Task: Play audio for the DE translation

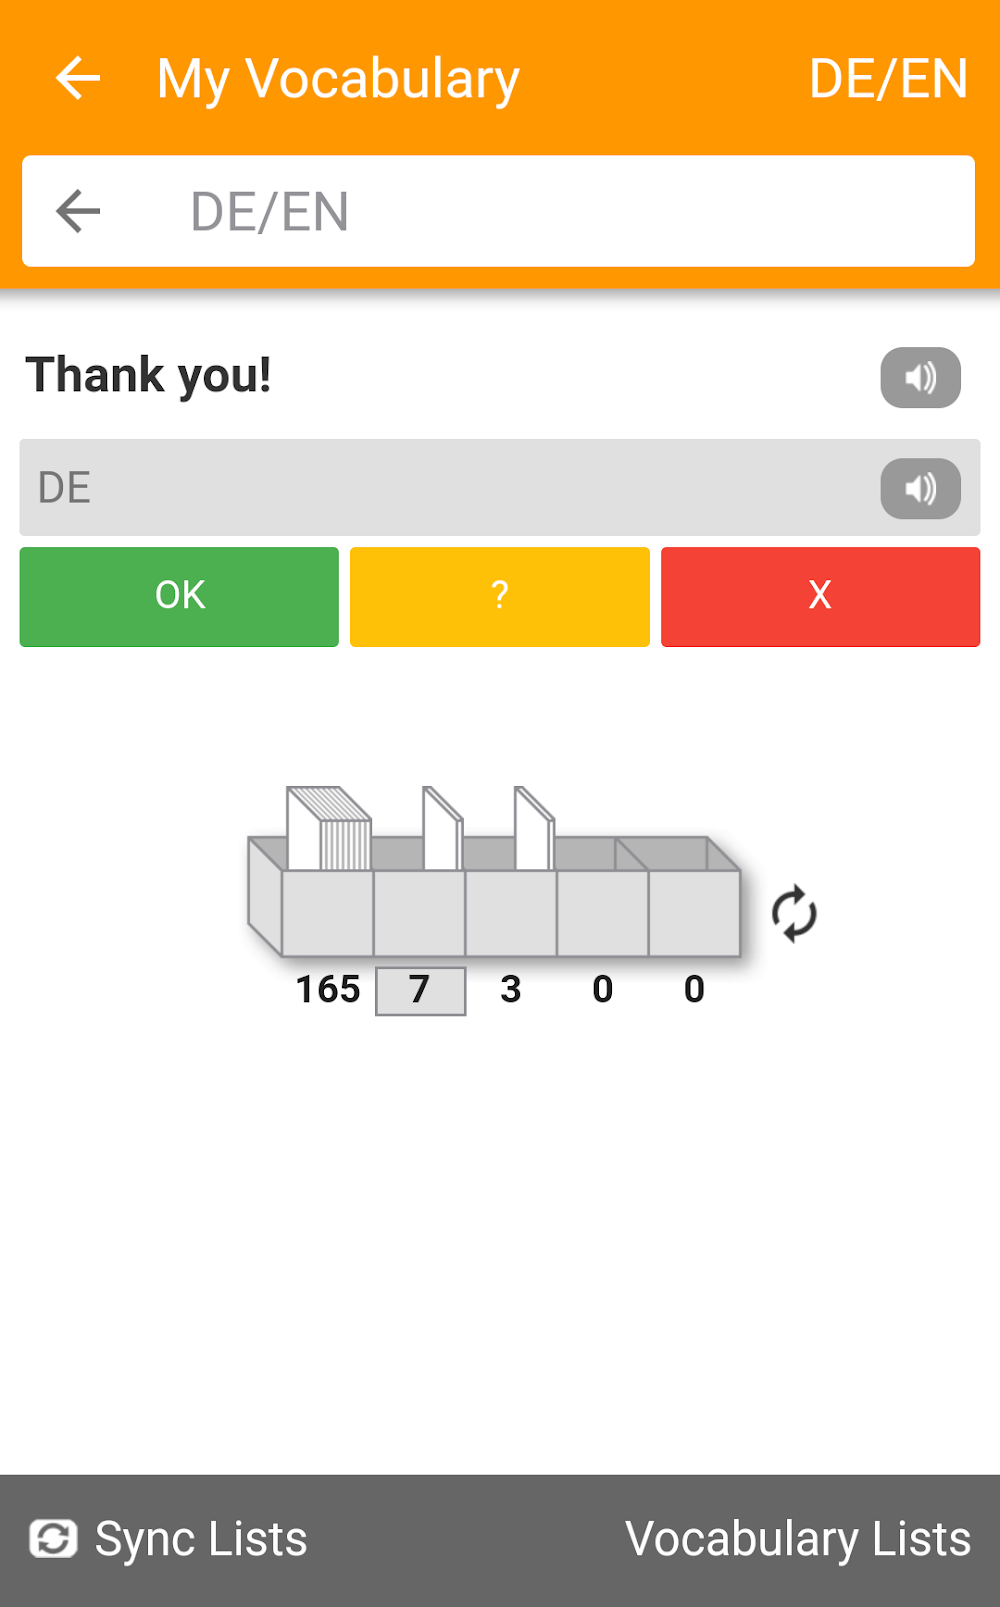Action: click(920, 489)
